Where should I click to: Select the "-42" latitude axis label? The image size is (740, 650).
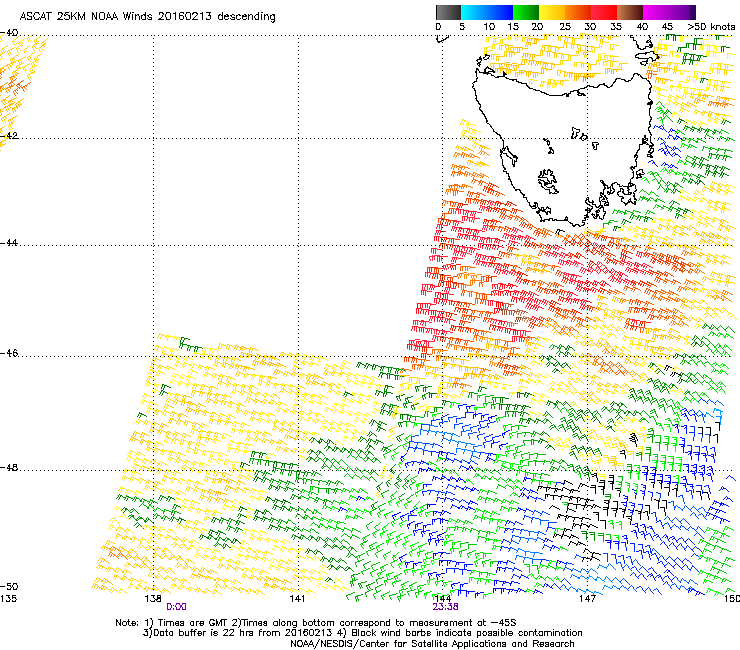point(9,136)
